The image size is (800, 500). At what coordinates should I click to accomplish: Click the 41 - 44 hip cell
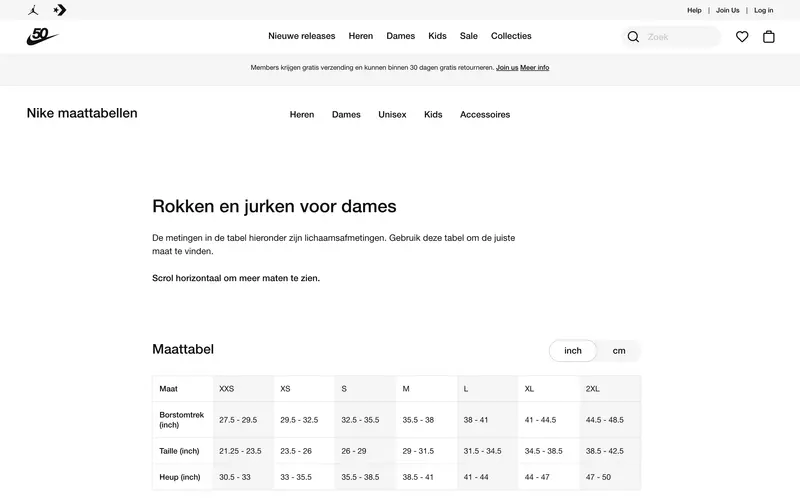[488, 477]
